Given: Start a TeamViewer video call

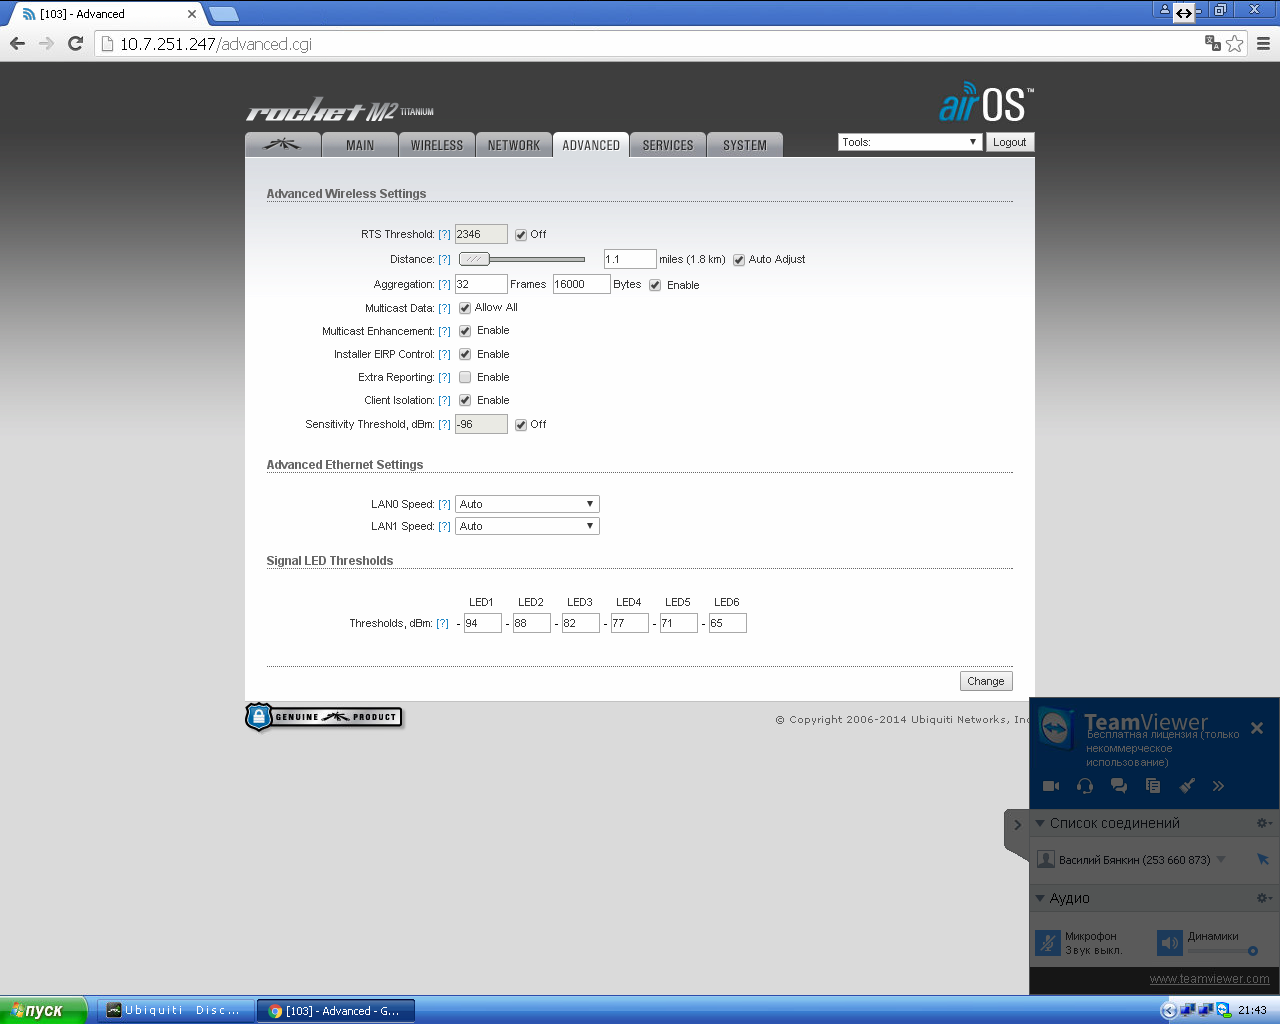Looking at the screenshot, I should click(1051, 786).
